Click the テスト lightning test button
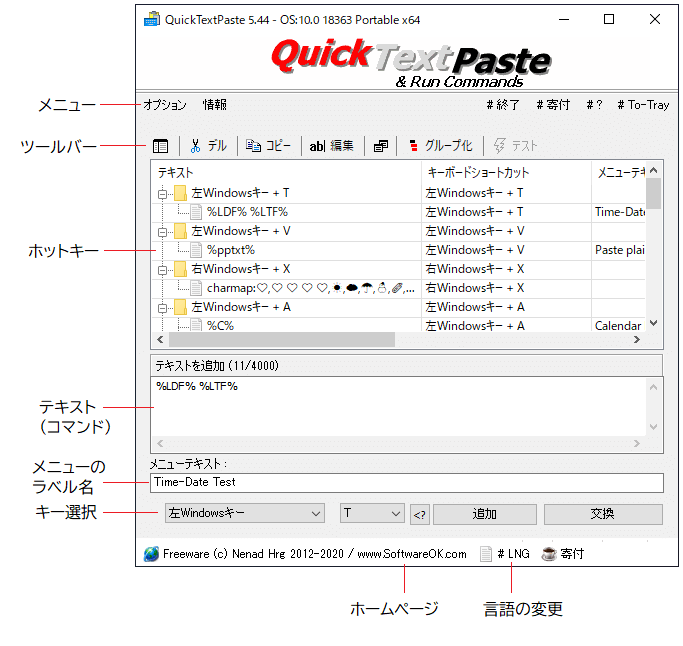Screen dimensions: 683x646 [515, 146]
